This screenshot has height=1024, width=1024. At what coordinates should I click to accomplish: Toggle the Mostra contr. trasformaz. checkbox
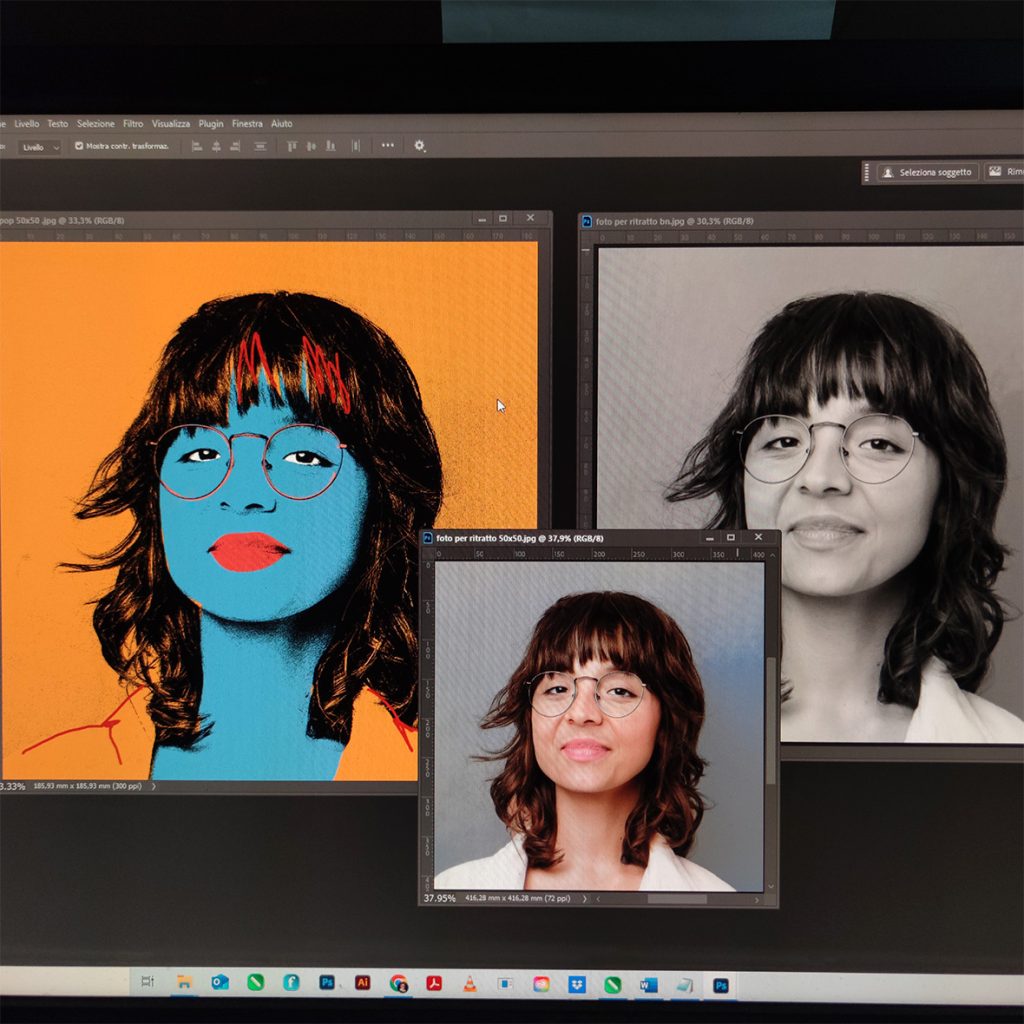coord(79,146)
